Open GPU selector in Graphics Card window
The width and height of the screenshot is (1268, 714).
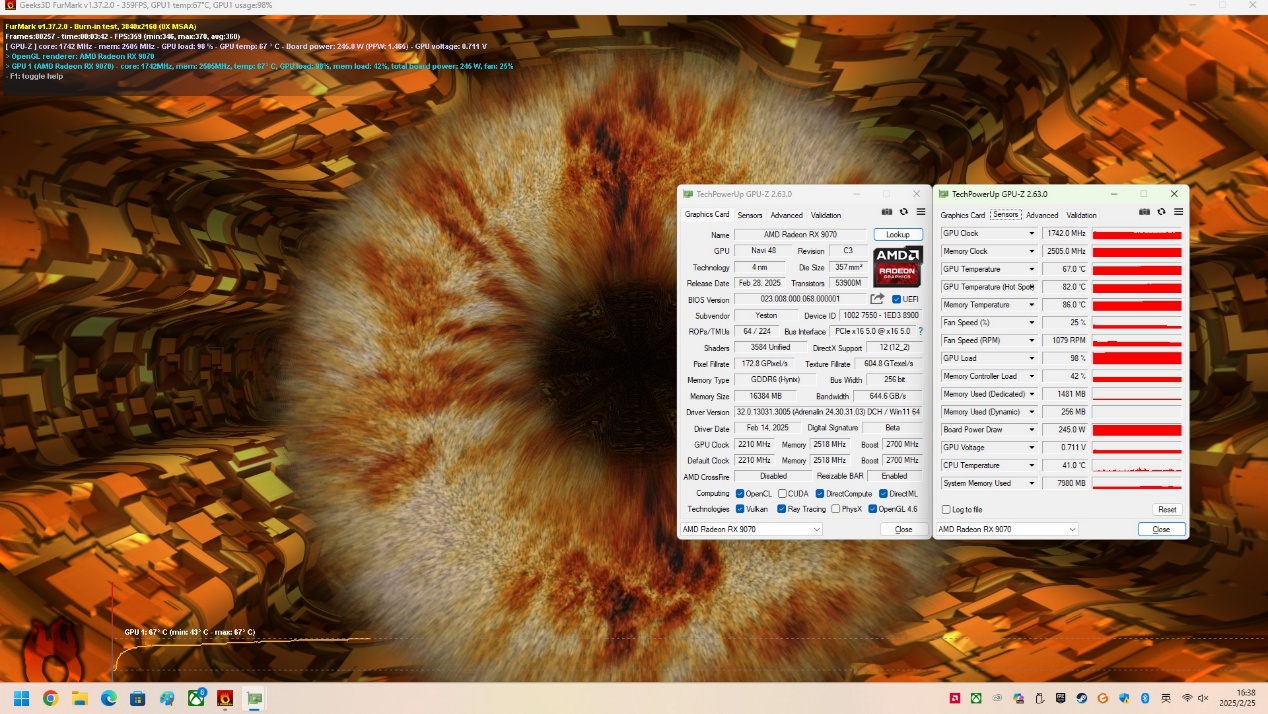click(x=751, y=529)
